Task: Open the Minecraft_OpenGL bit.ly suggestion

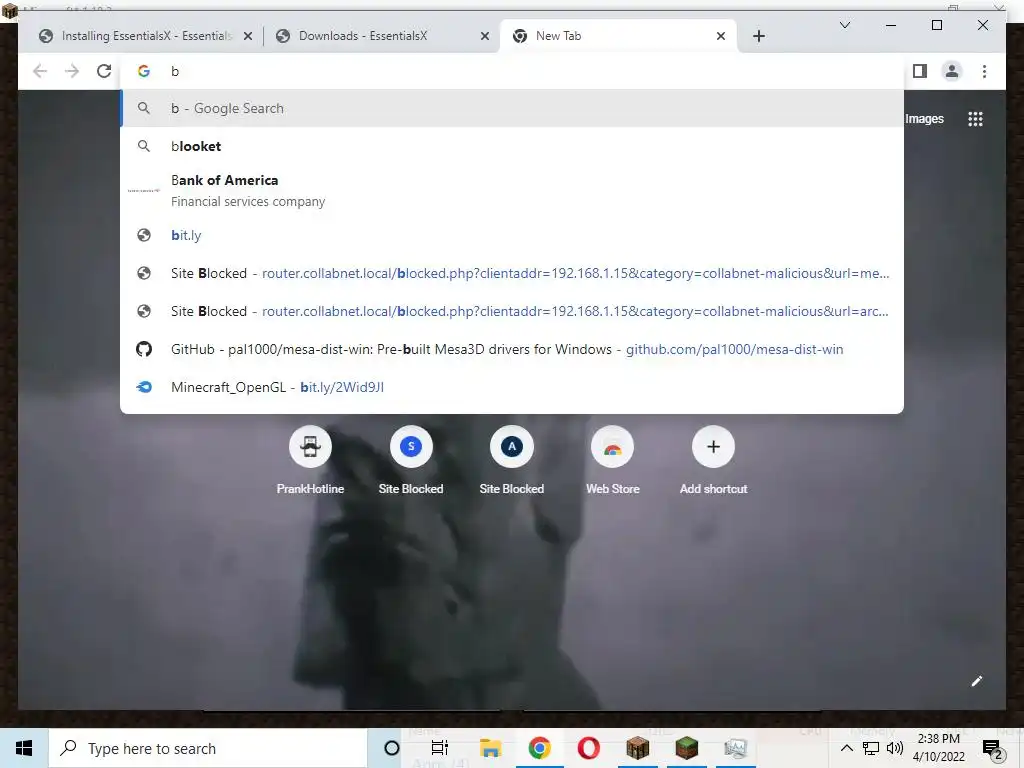Action: click(512, 387)
